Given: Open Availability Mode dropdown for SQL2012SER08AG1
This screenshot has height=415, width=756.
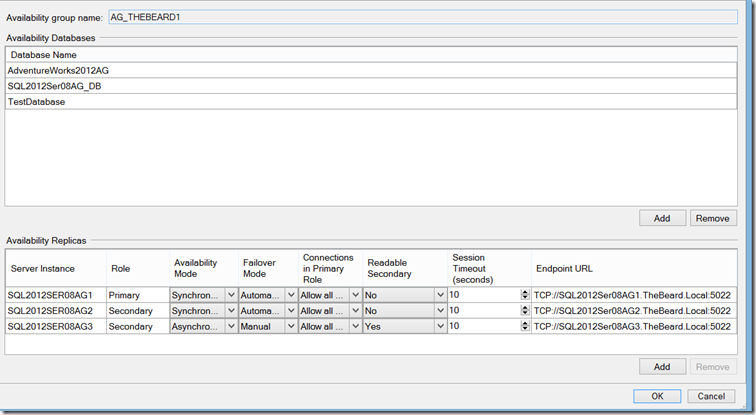Looking at the screenshot, I should (231, 295).
